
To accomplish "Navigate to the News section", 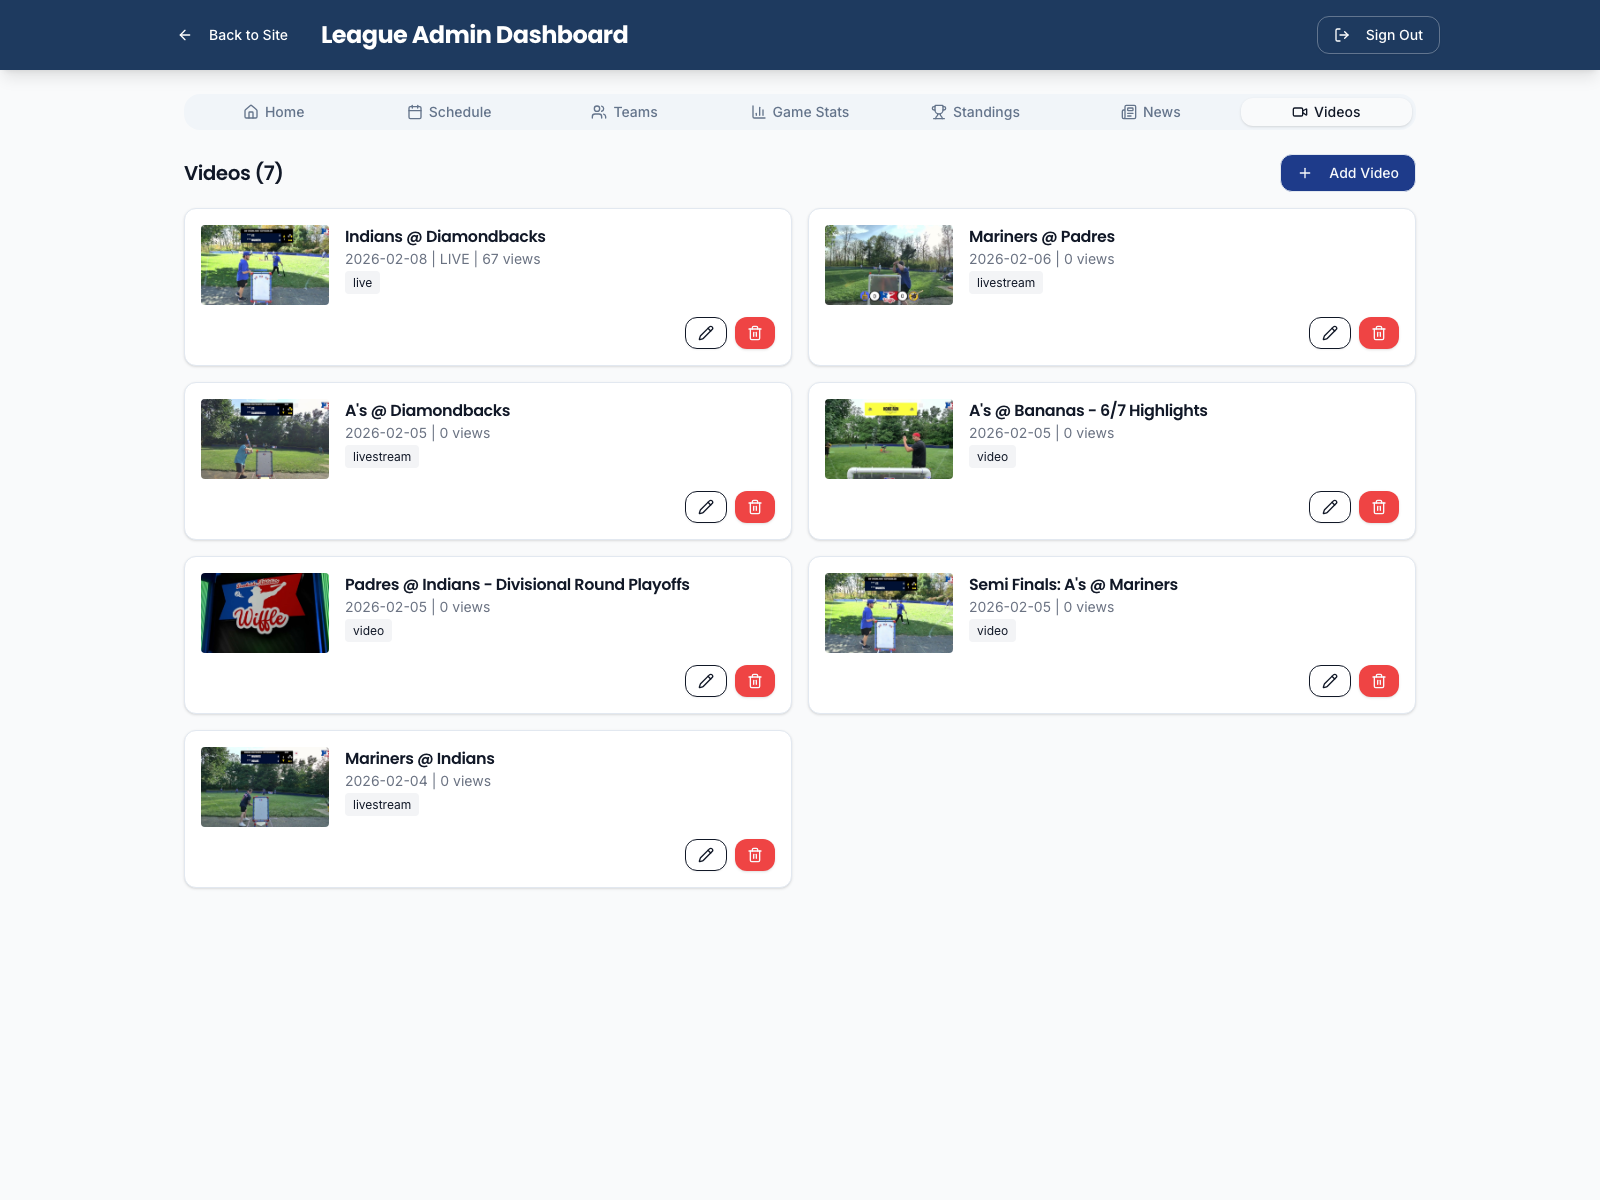I will click(1150, 112).
